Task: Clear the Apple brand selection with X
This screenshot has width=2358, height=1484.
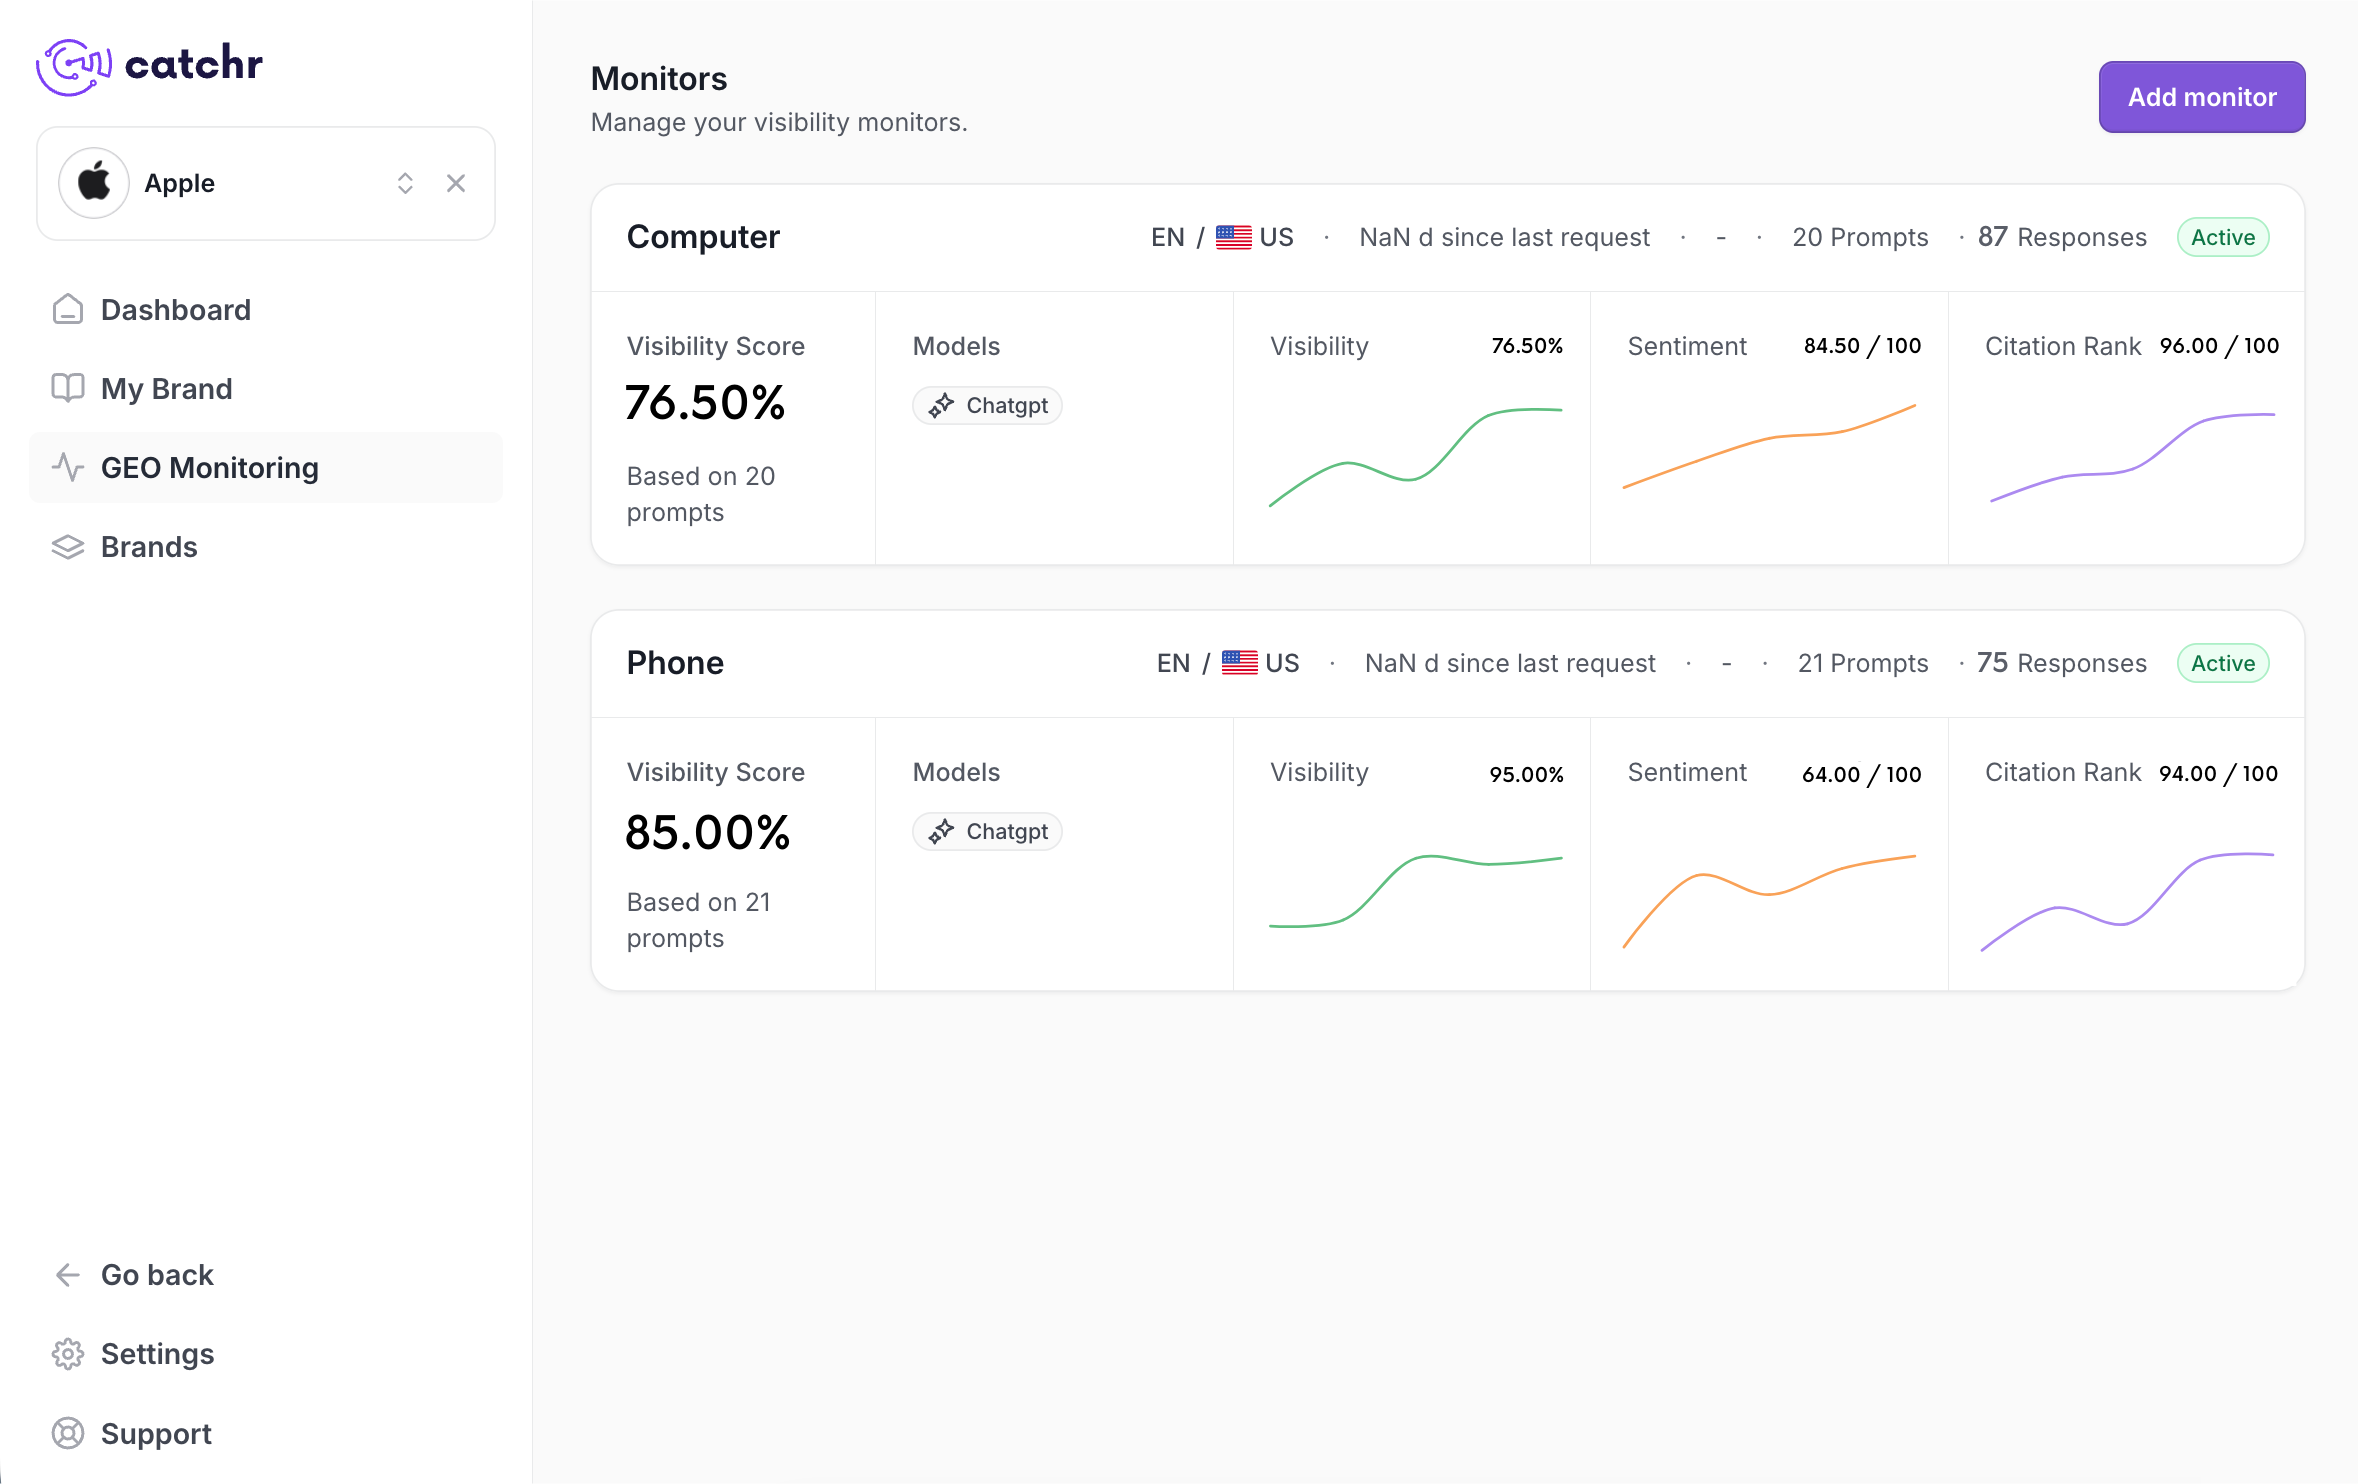Action: [456, 183]
